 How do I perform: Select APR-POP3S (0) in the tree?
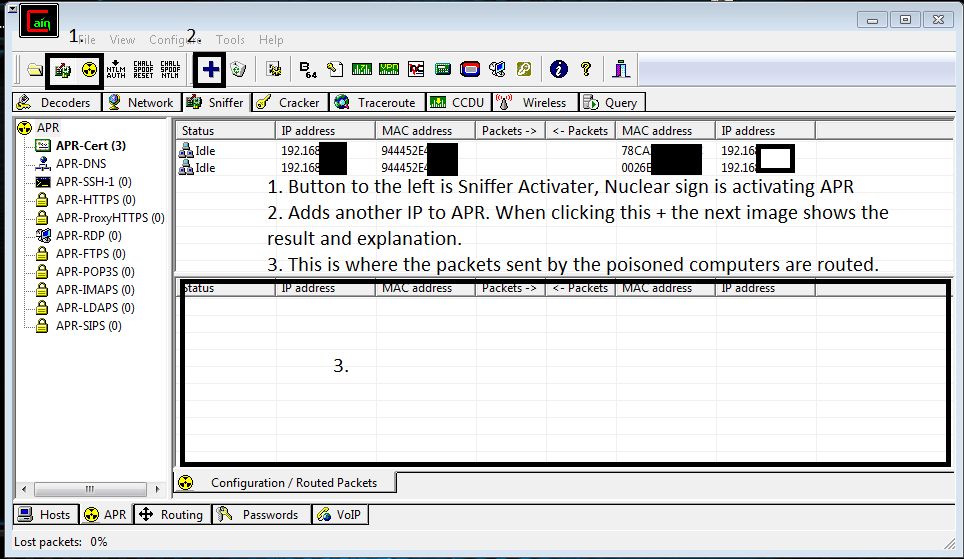coord(95,271)
